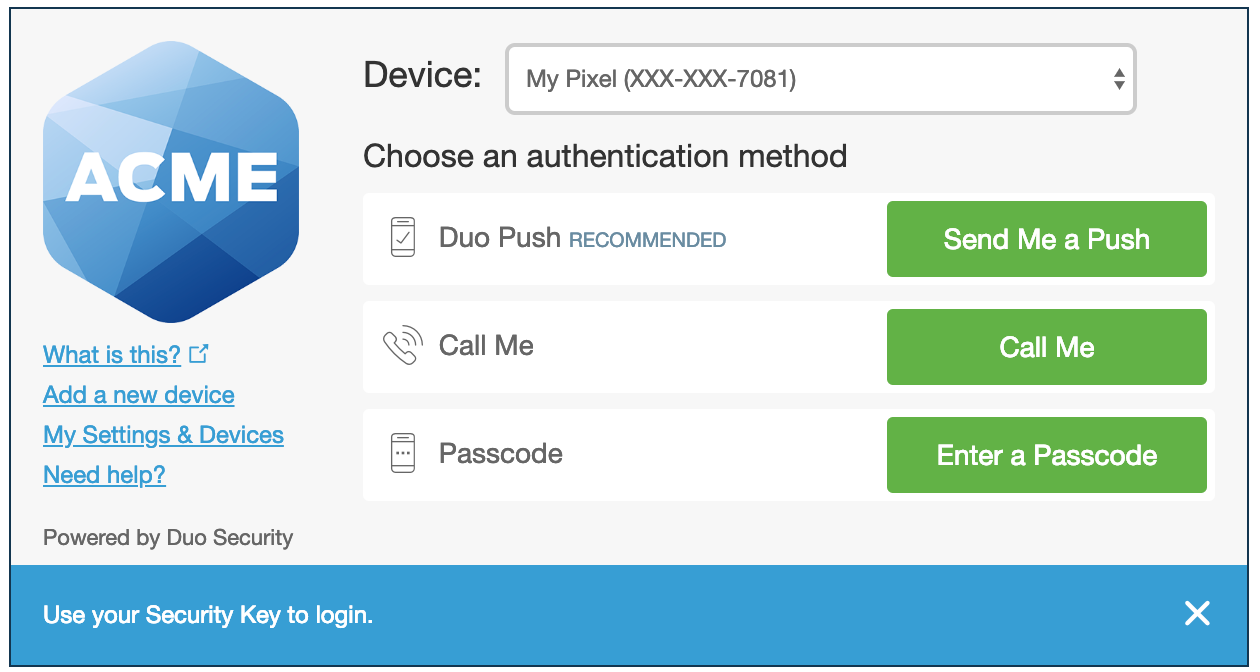This screenshot has width=1260, height=672.
Task: Select the Duo Push RECOMMENDED row label
Action: (x=582, y=239)
